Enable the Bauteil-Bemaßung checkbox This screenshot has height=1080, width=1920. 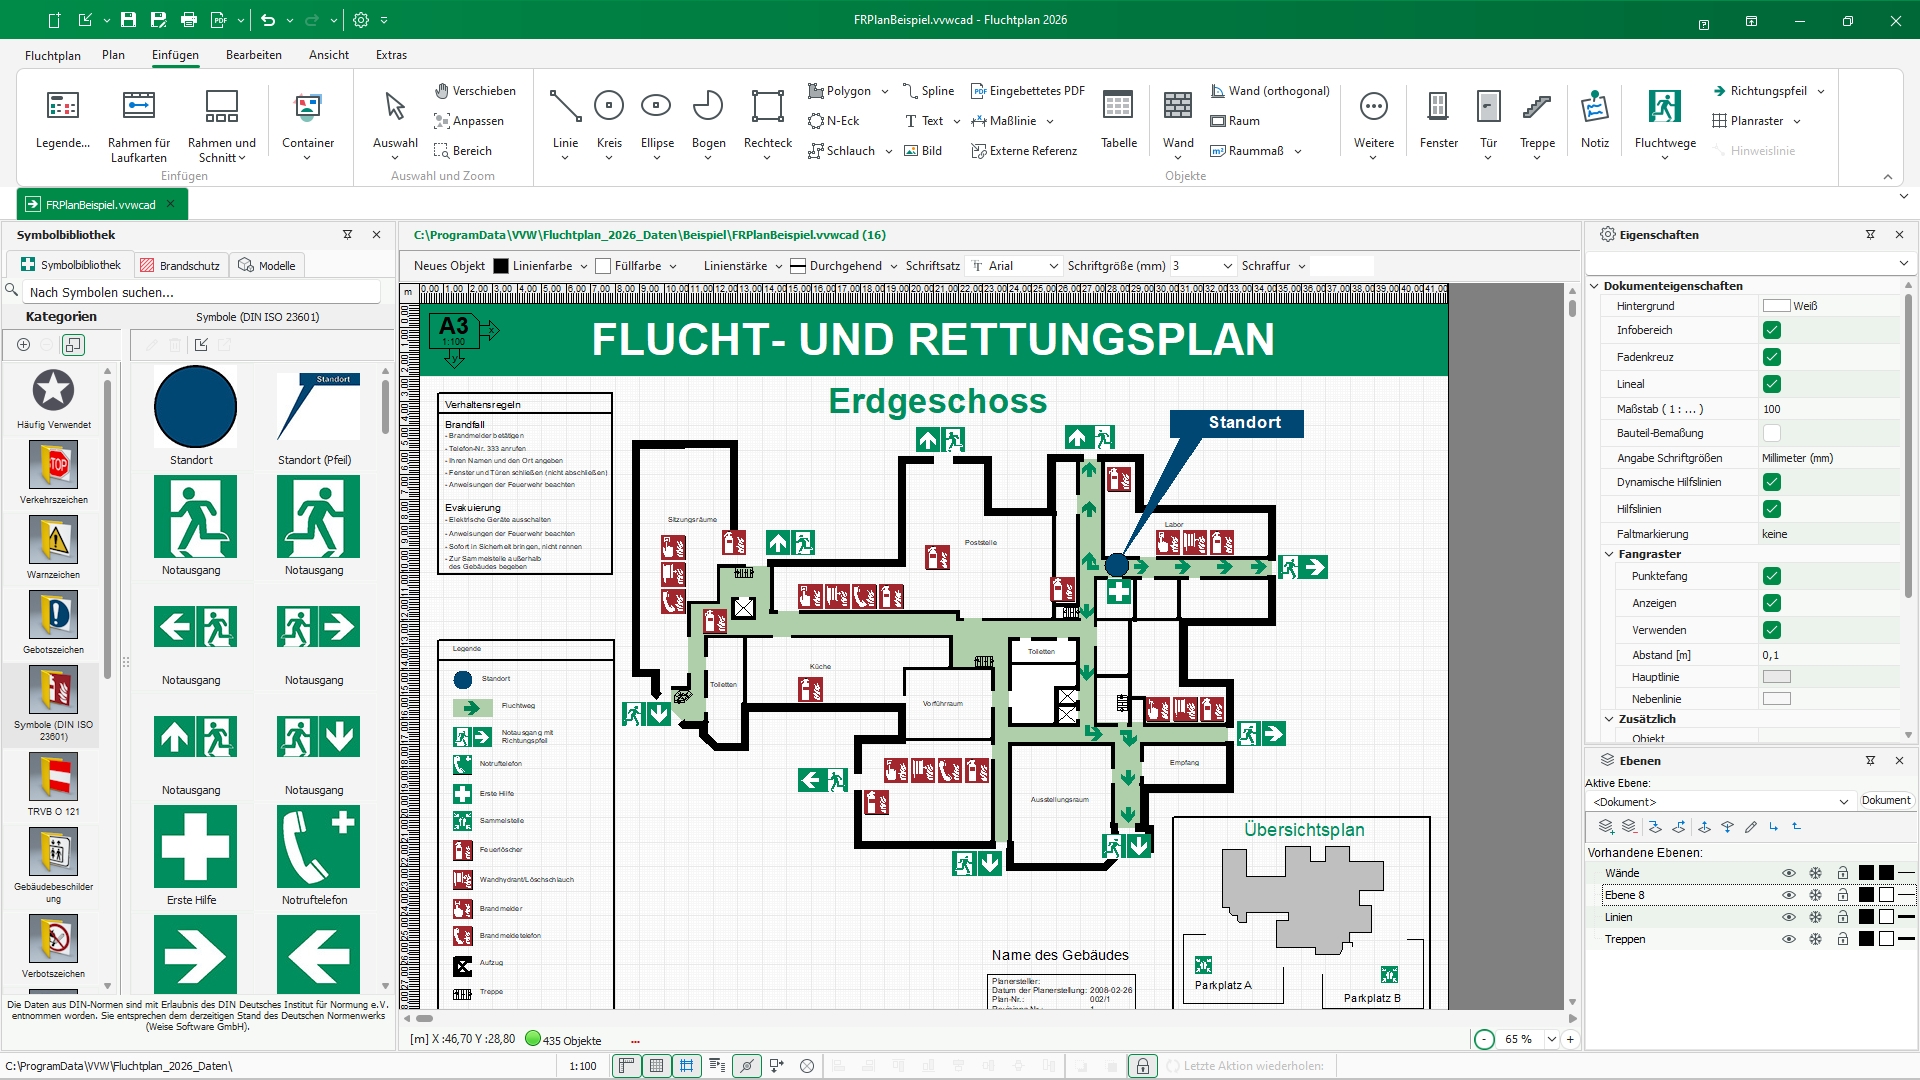tap(1771, 433)
